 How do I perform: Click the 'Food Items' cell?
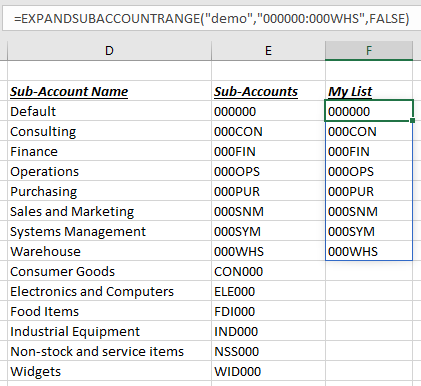[x=109, y=311]
